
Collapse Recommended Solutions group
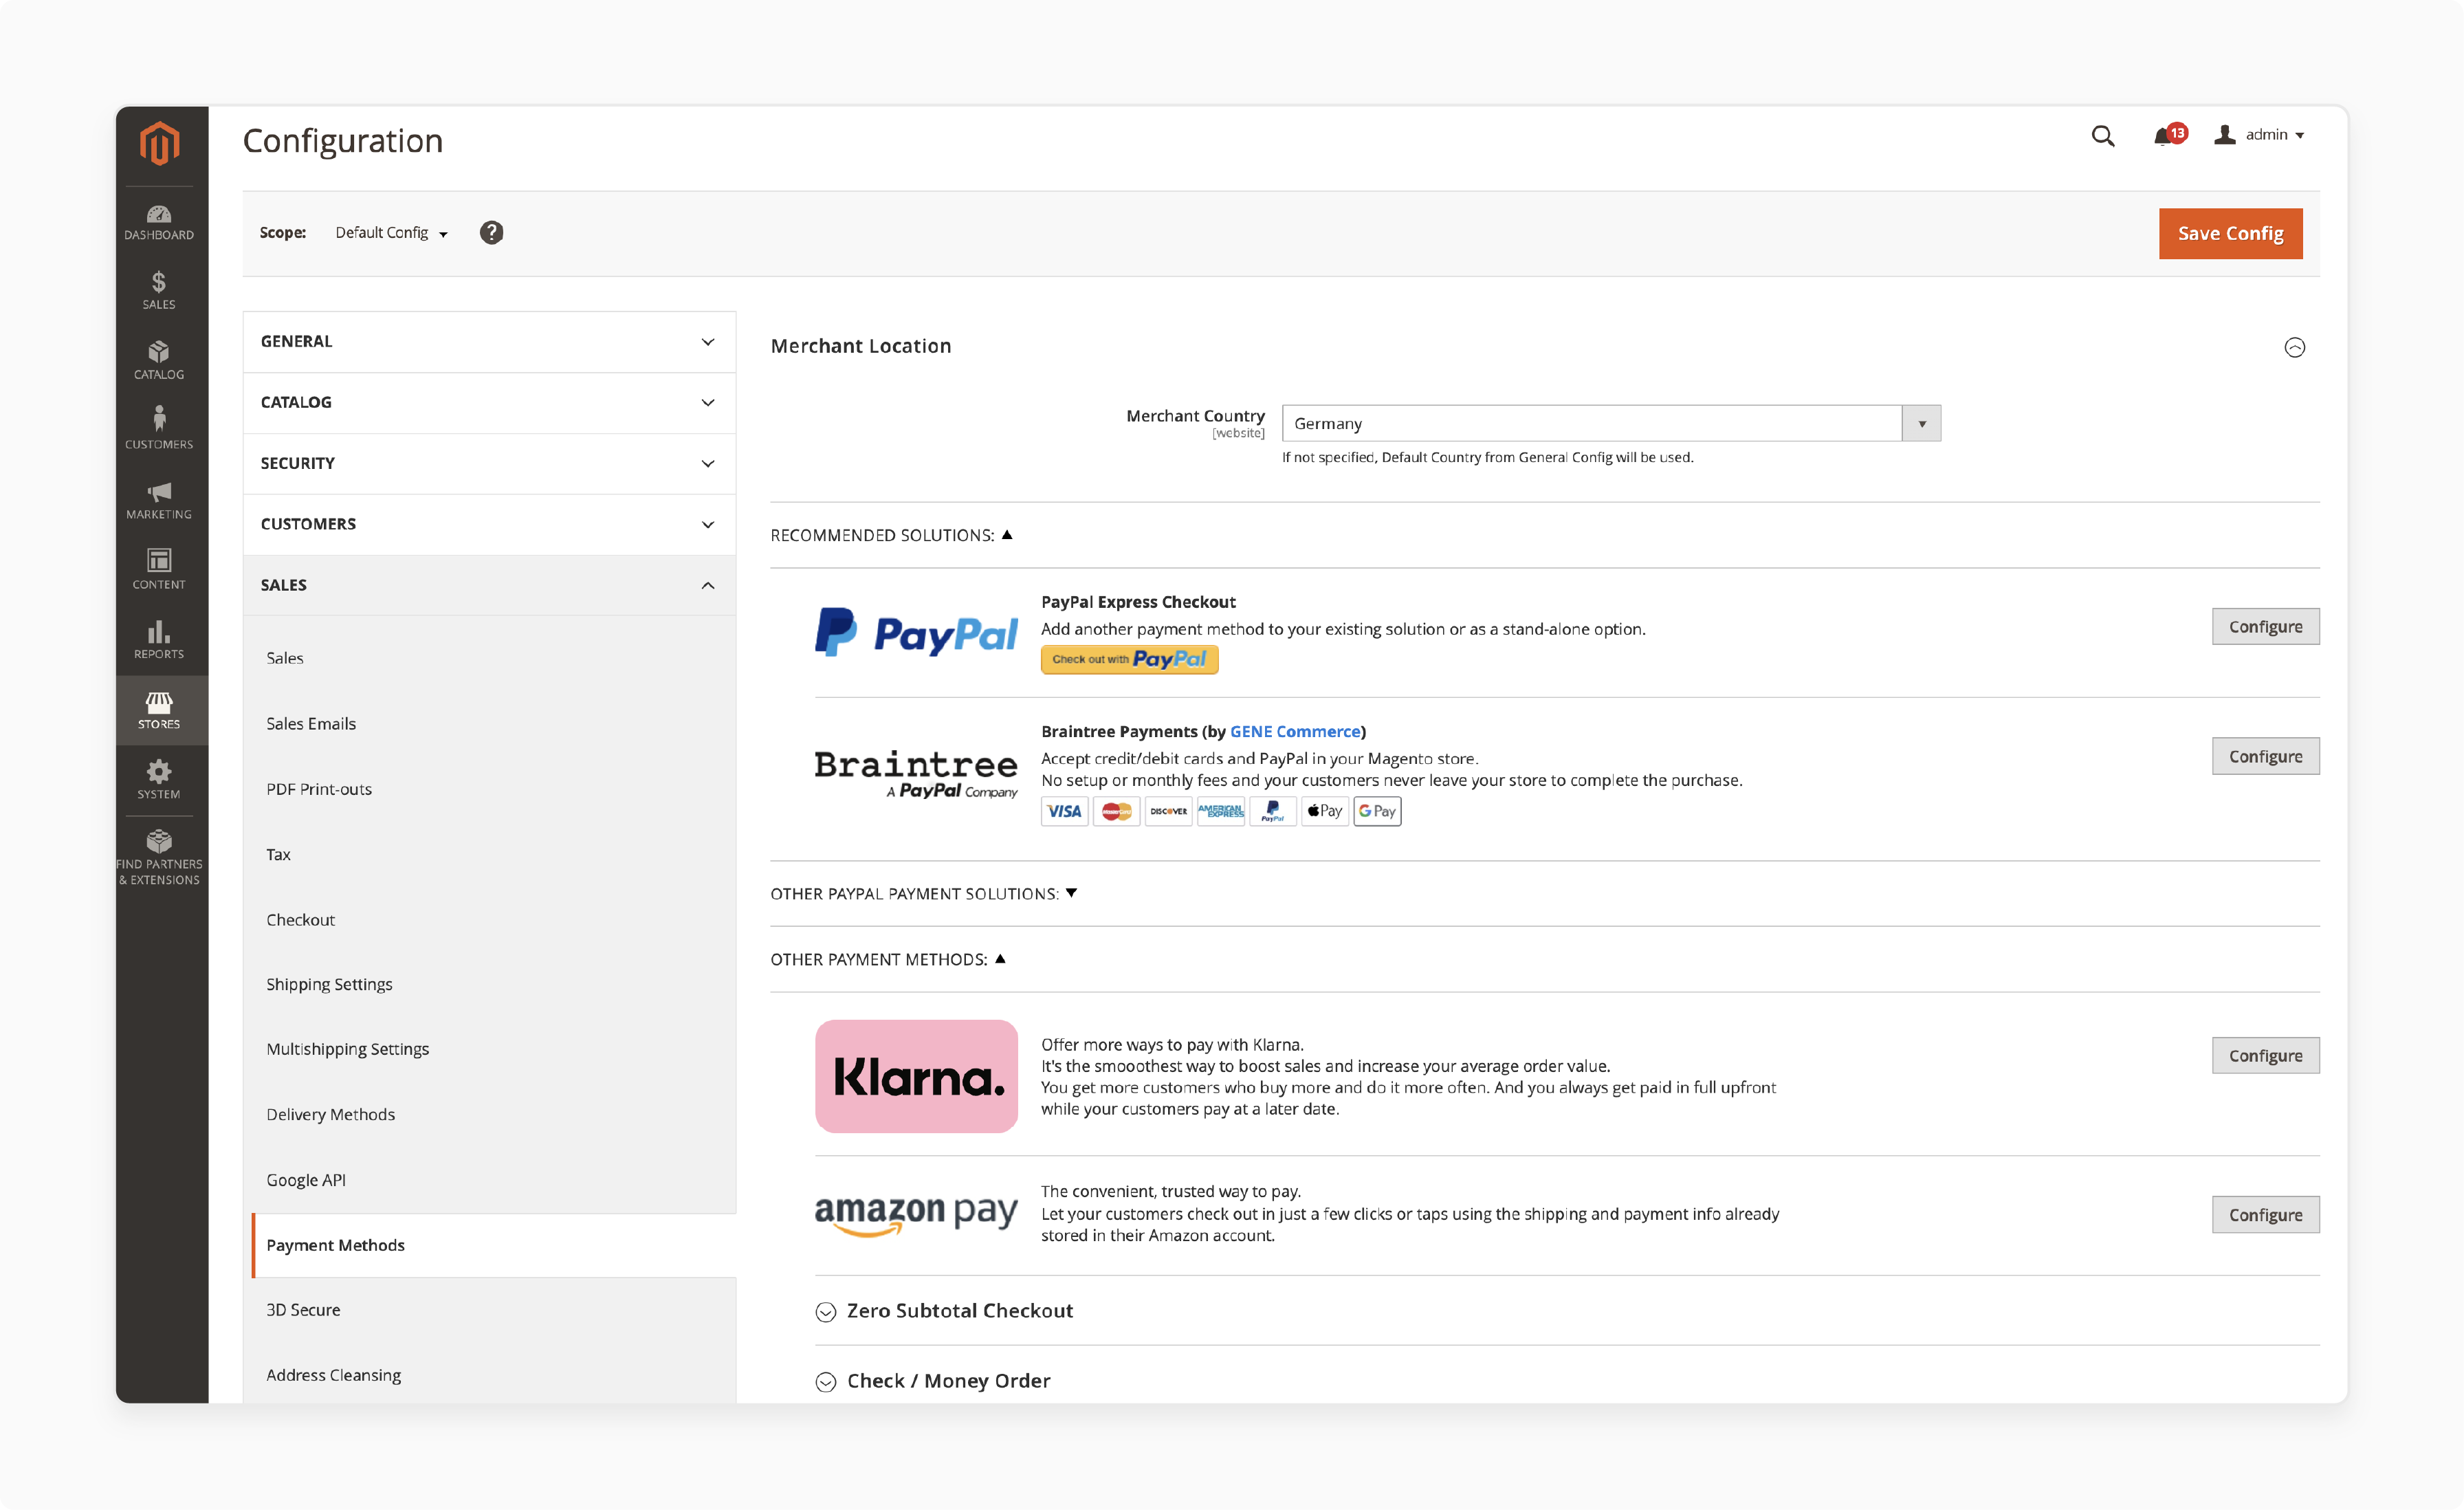pos(891,535)
